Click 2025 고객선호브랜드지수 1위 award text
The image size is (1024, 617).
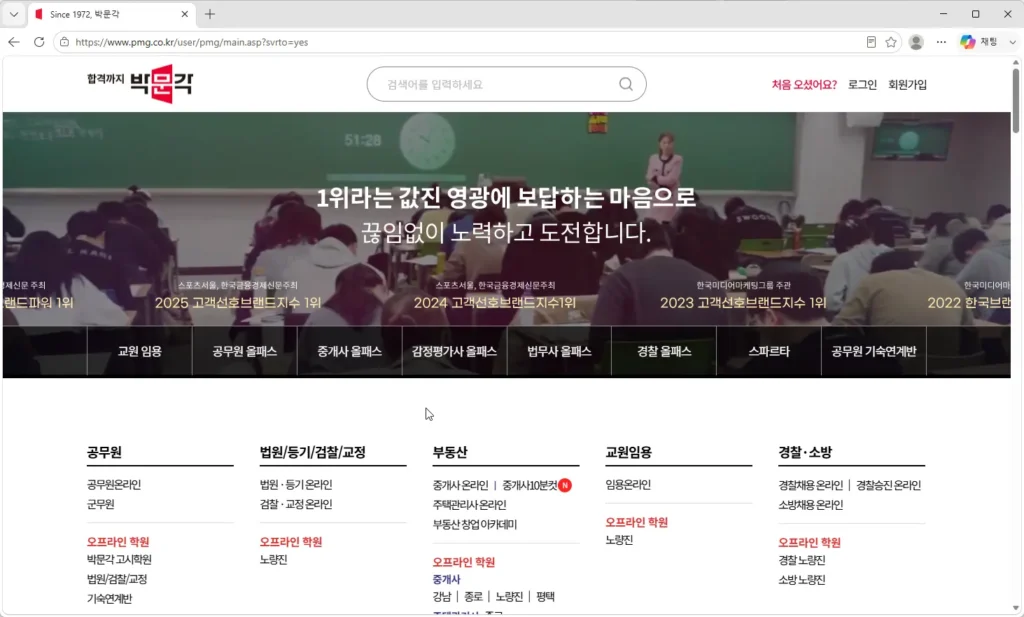[238, 303]
